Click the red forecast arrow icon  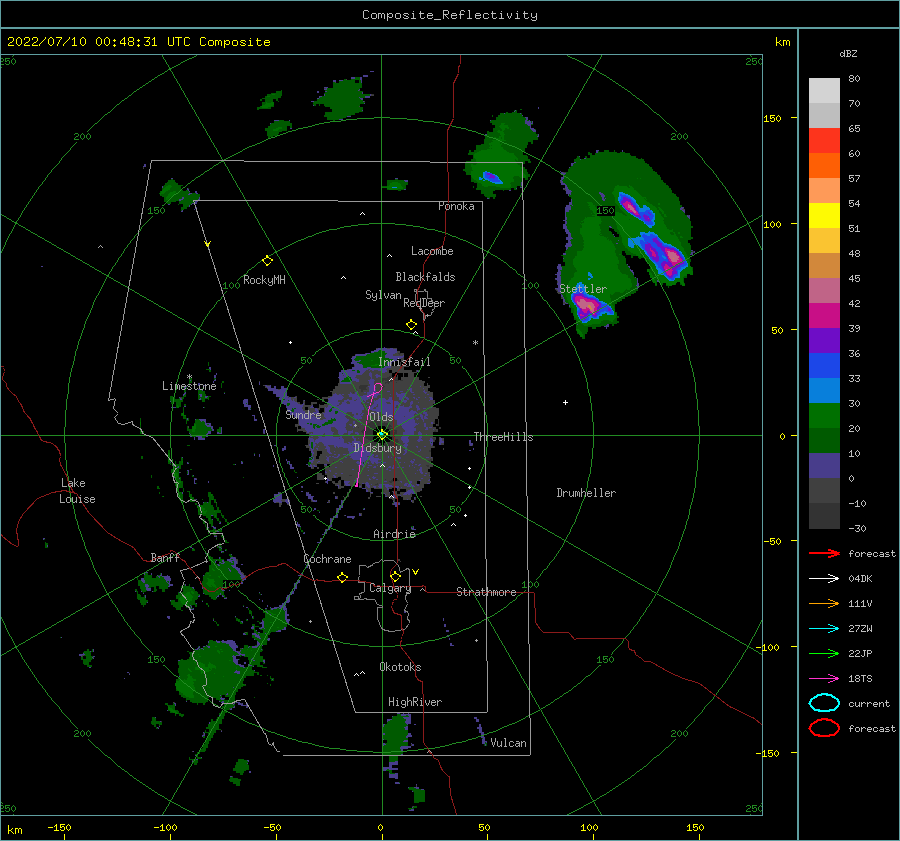pos(824,553)
